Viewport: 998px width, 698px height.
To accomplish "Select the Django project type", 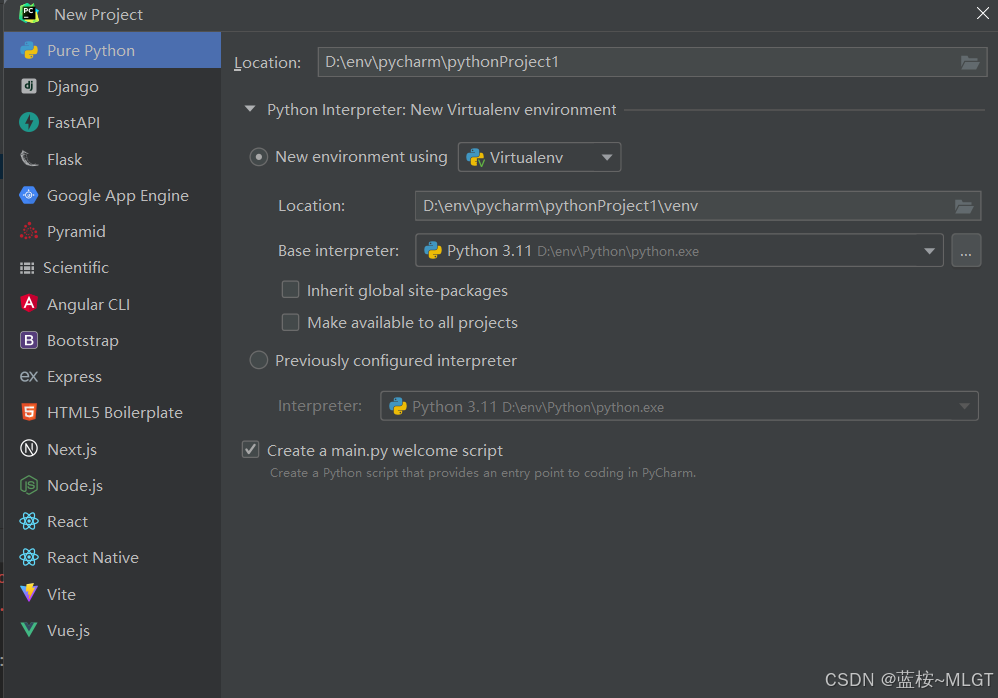I will 112,86.
